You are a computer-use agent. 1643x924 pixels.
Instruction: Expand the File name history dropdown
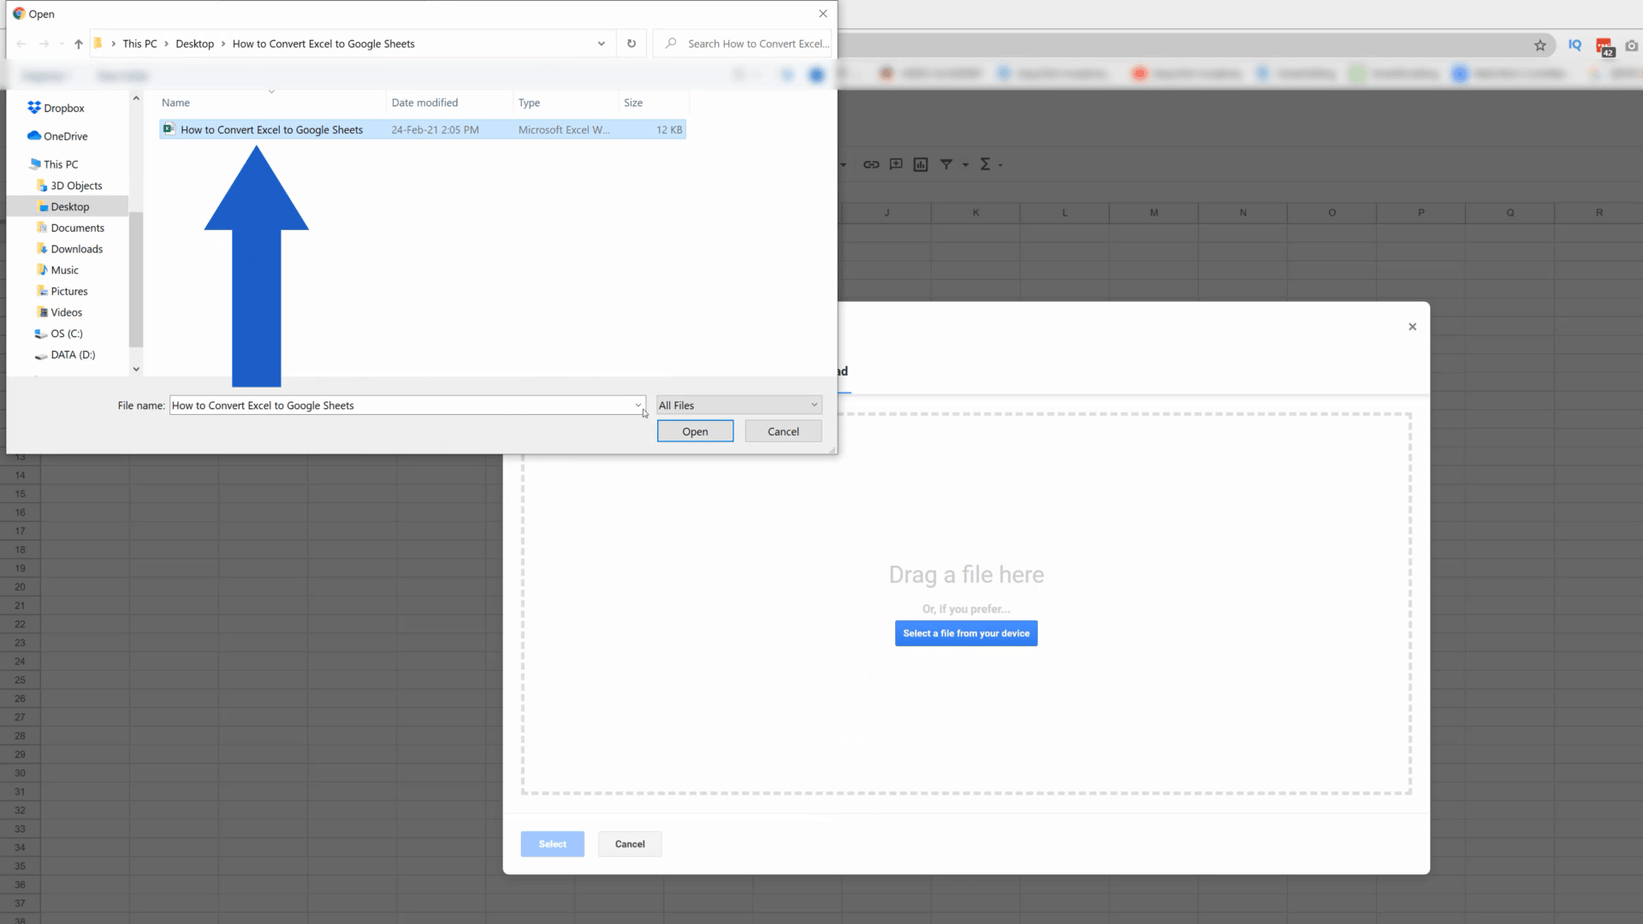click(638, 404)
